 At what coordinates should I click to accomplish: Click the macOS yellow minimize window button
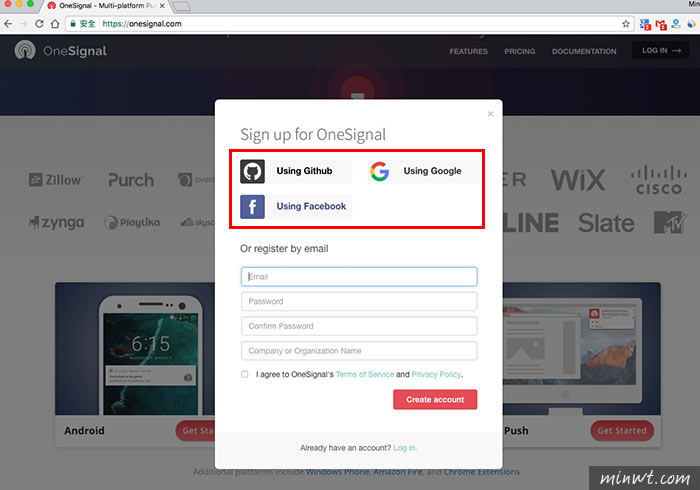click(x=19, y=3)
